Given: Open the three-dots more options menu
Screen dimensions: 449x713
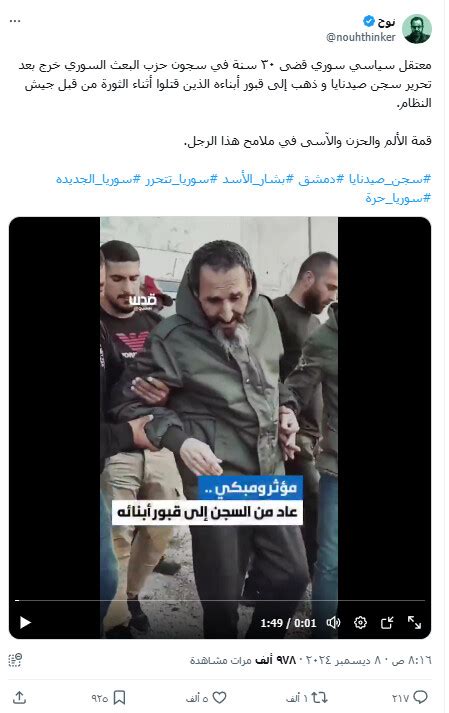Looking at the screenshot, I should [x=15, y=21].
